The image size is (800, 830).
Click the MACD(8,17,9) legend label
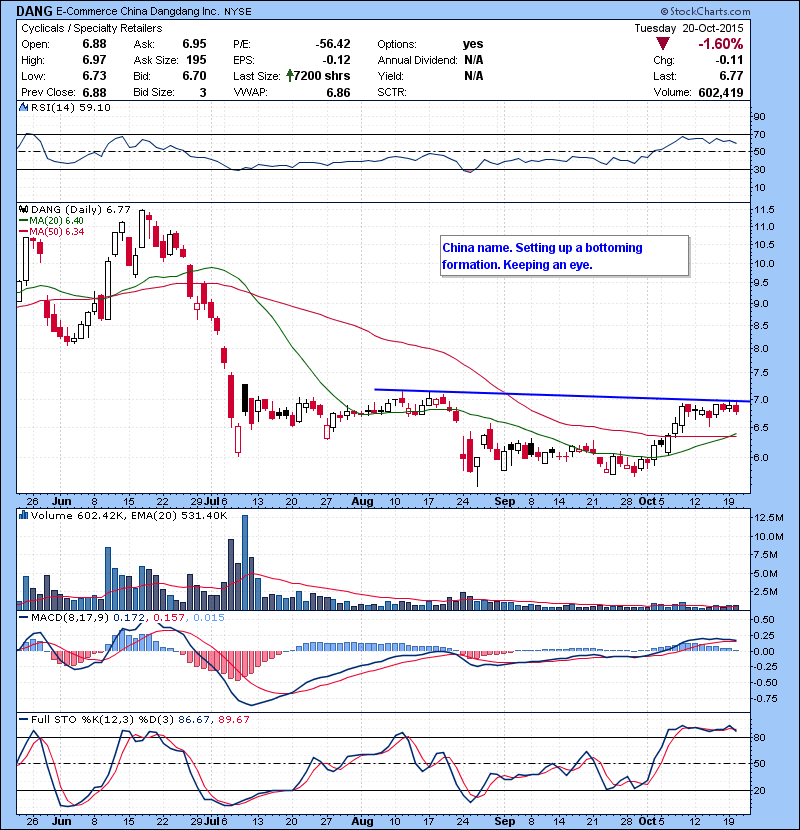pyautogui.click(x=69, y=618)
